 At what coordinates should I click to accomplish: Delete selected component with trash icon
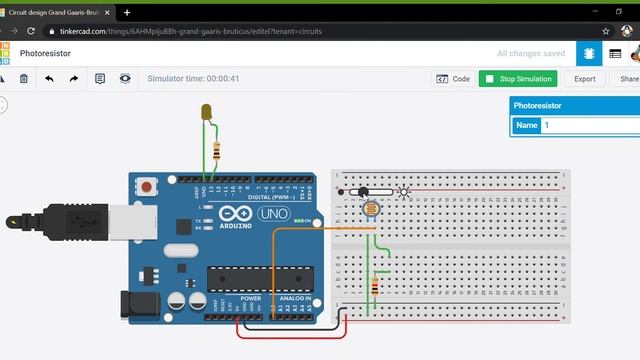click(x=24, y=79)
